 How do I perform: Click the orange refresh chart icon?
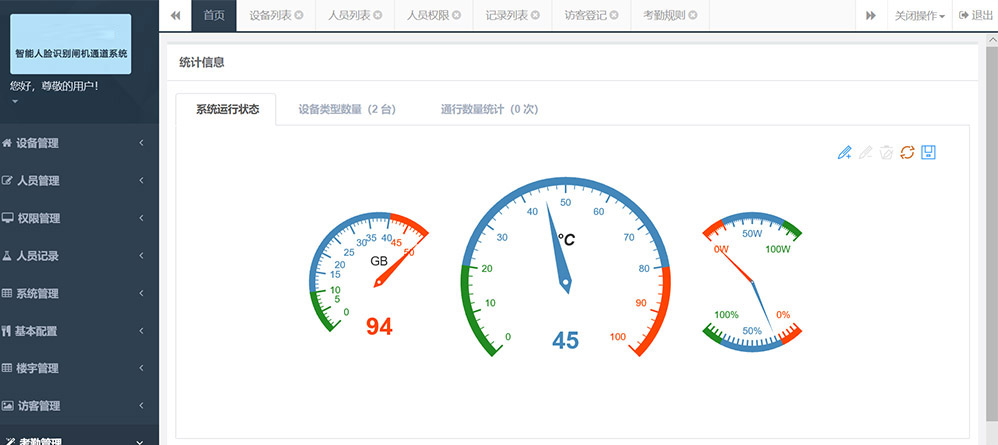(x=907, y=152)
